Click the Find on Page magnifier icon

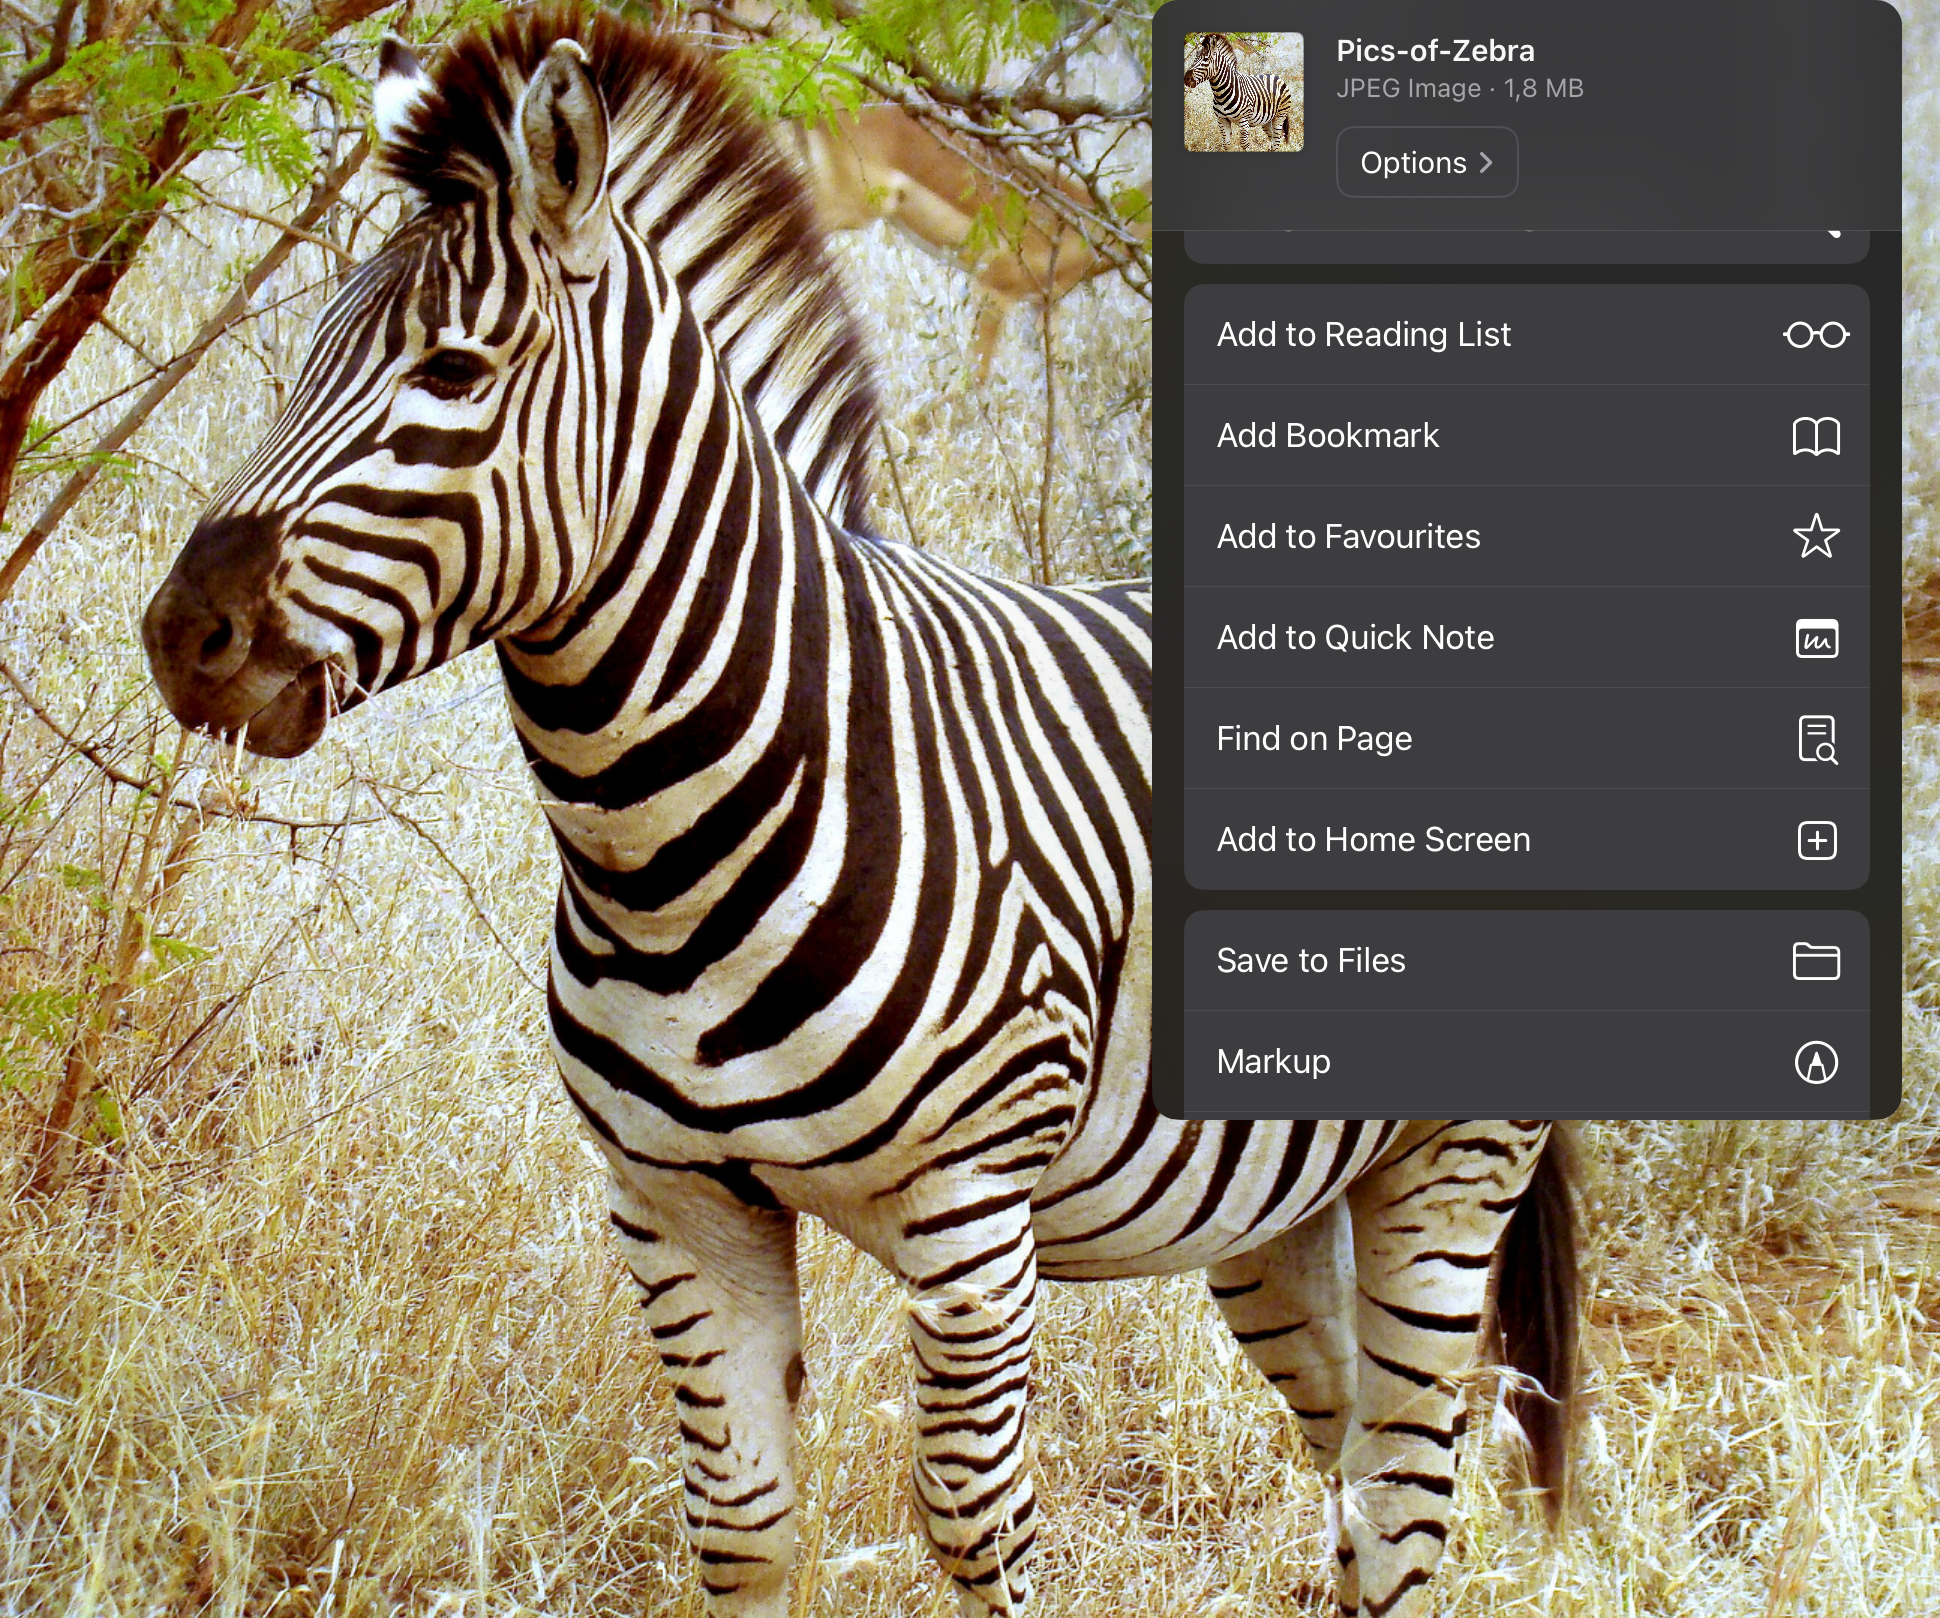tap(1816, 739)
